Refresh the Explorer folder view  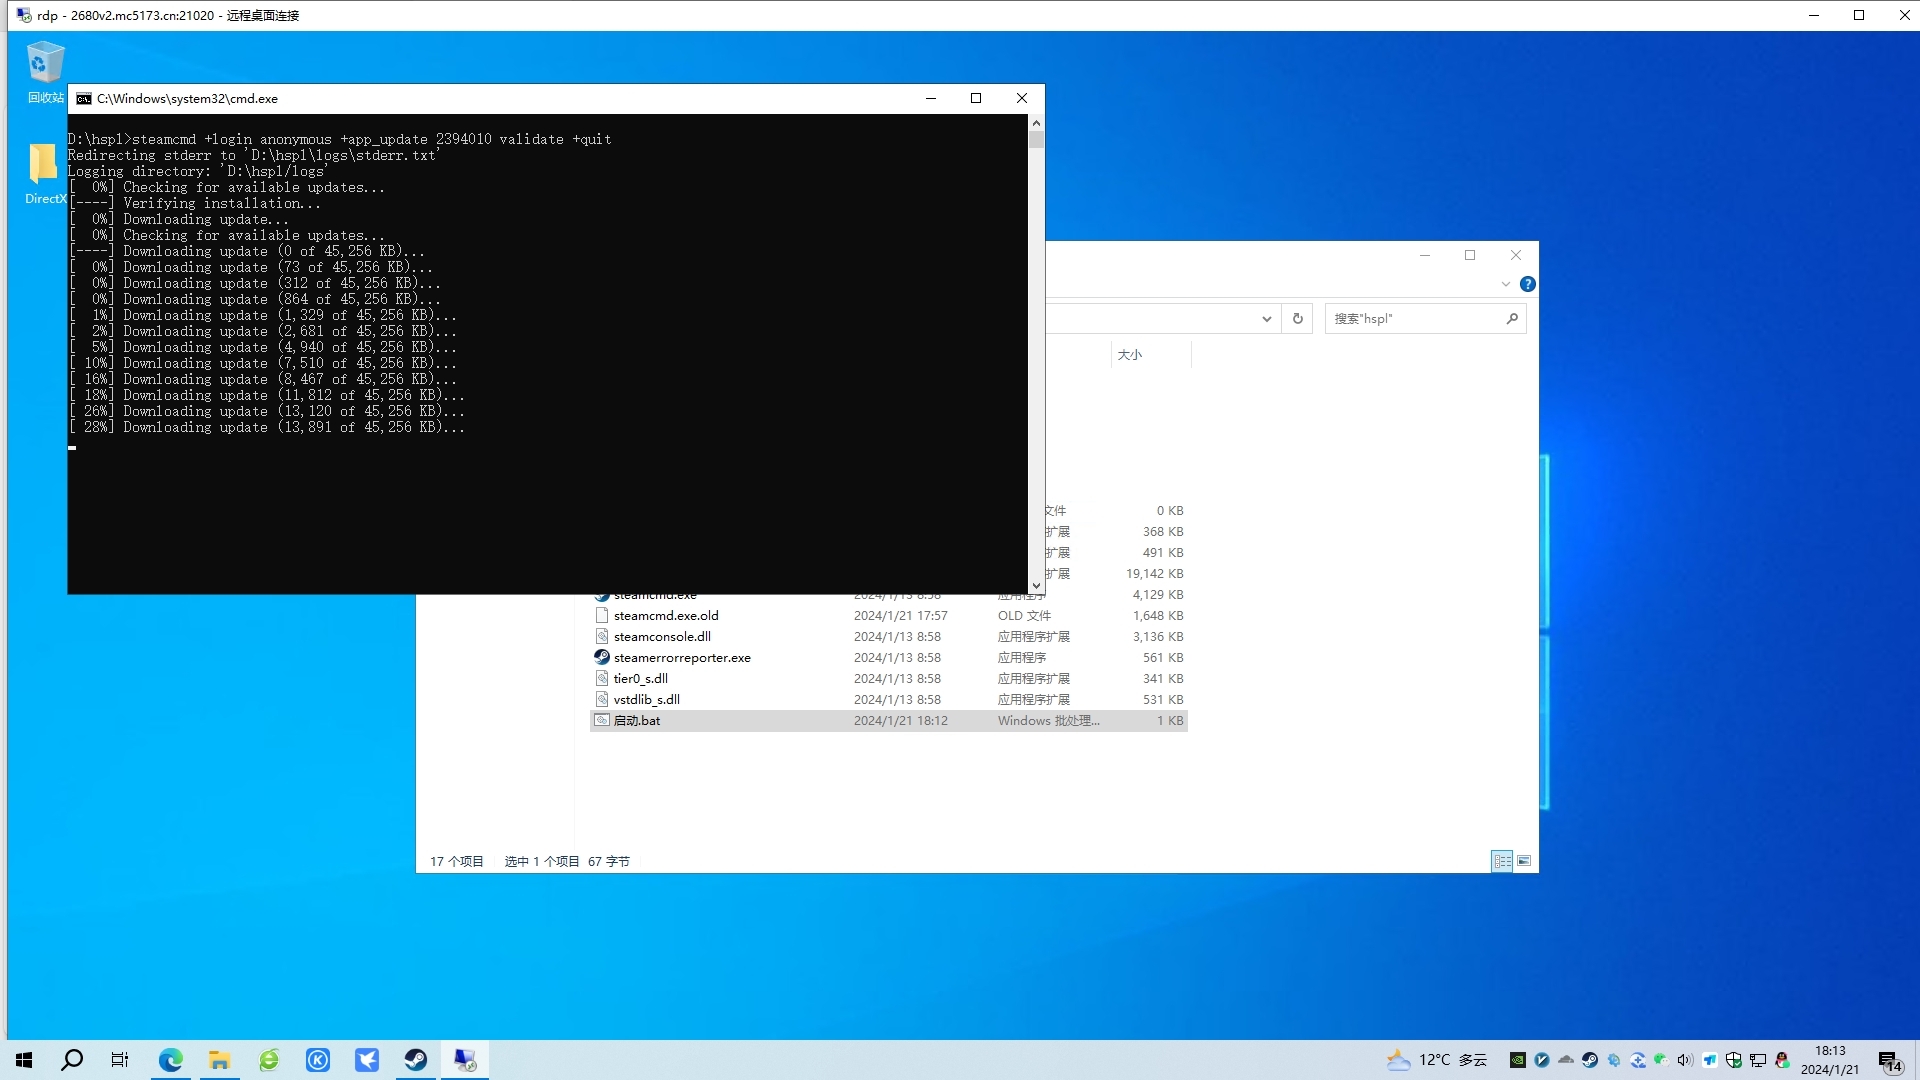coord(1298,319)
